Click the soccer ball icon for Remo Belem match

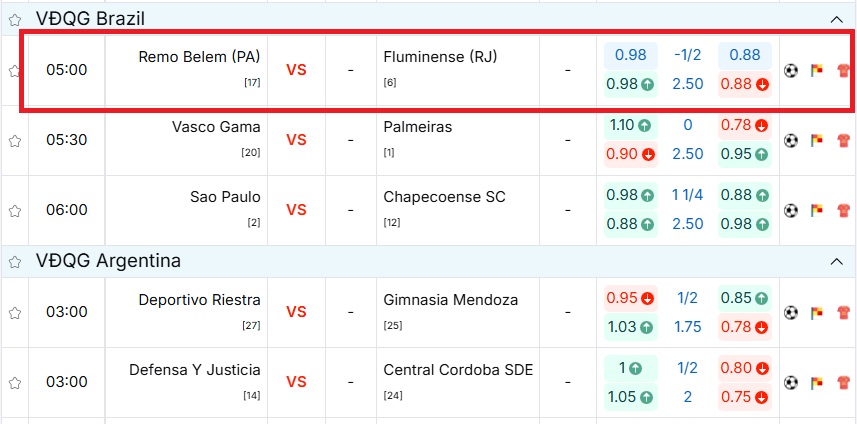coord(790,71)
